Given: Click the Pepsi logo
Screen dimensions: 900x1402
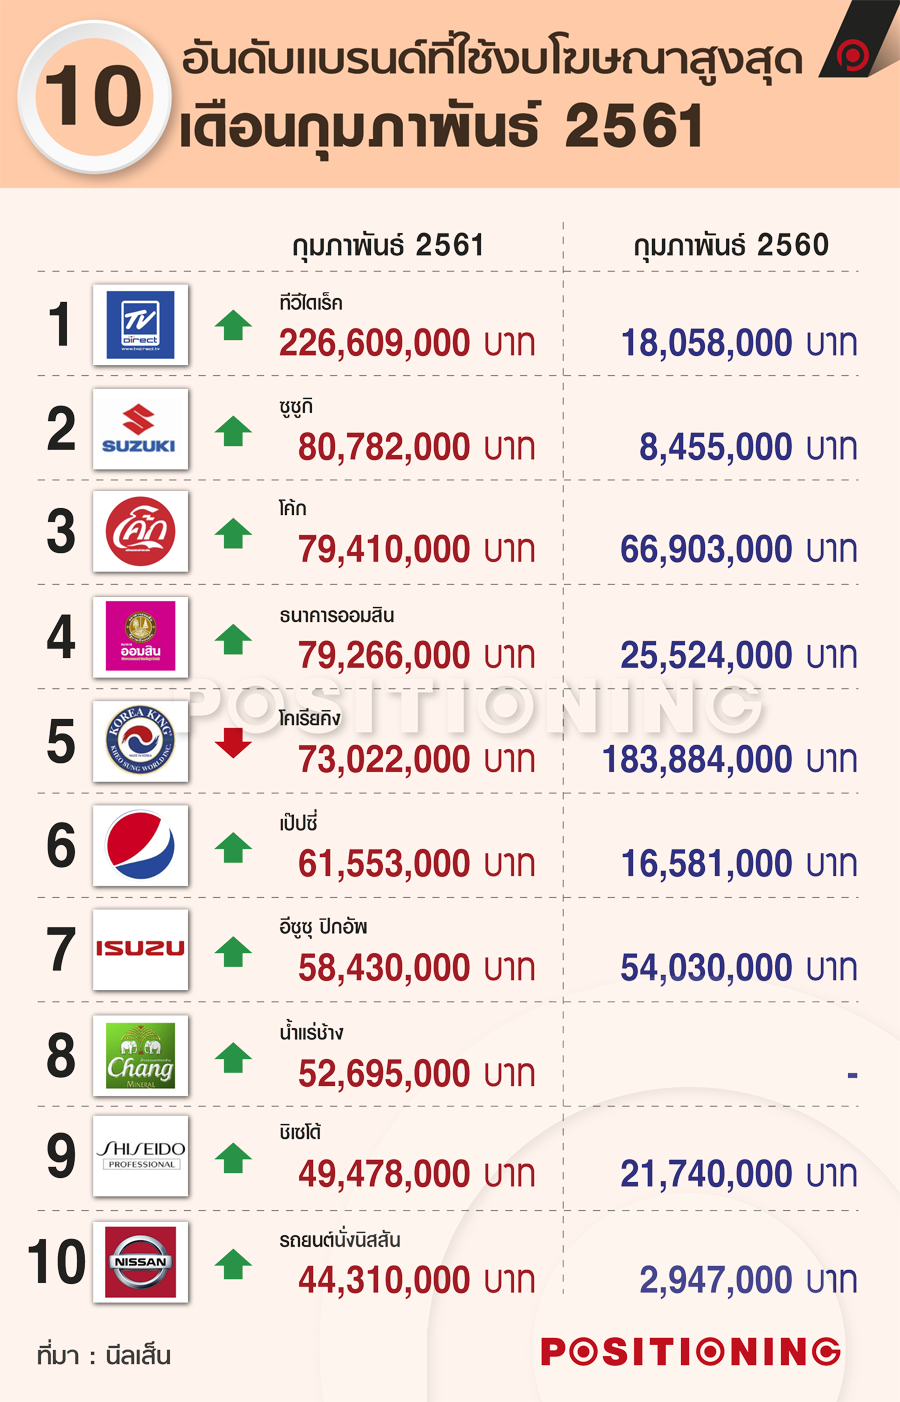Looking at the screenshot, I should 140,845.
